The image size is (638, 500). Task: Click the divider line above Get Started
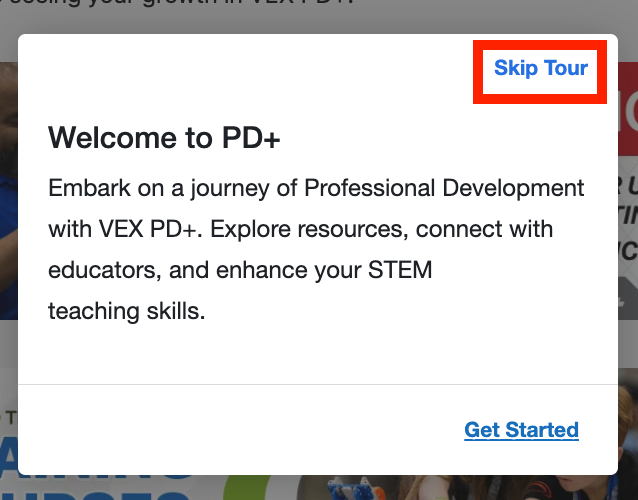click(x=318, y=384)
